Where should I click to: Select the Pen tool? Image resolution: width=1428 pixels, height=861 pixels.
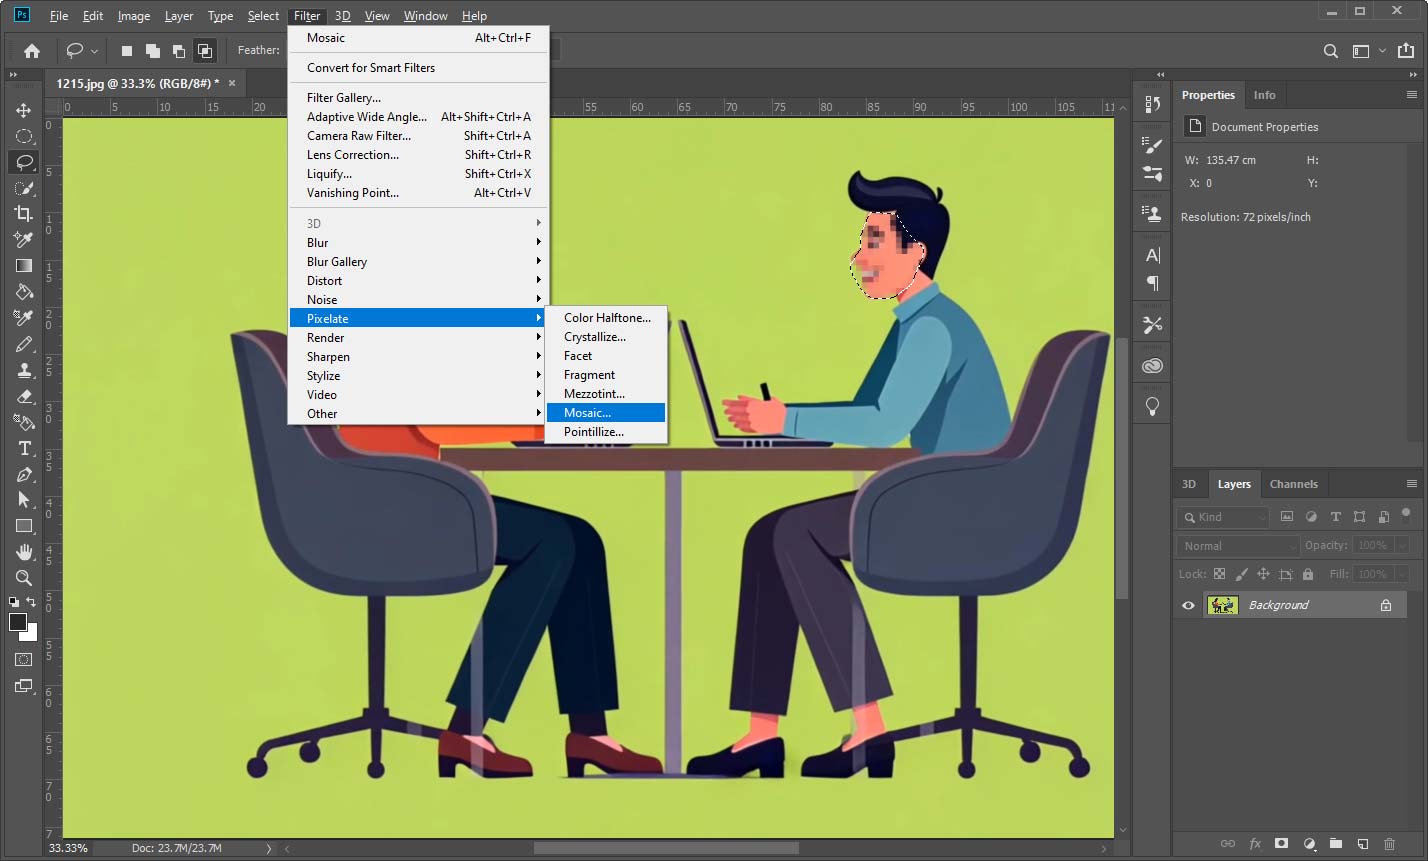pyautogui.click(x=25, y=475)
